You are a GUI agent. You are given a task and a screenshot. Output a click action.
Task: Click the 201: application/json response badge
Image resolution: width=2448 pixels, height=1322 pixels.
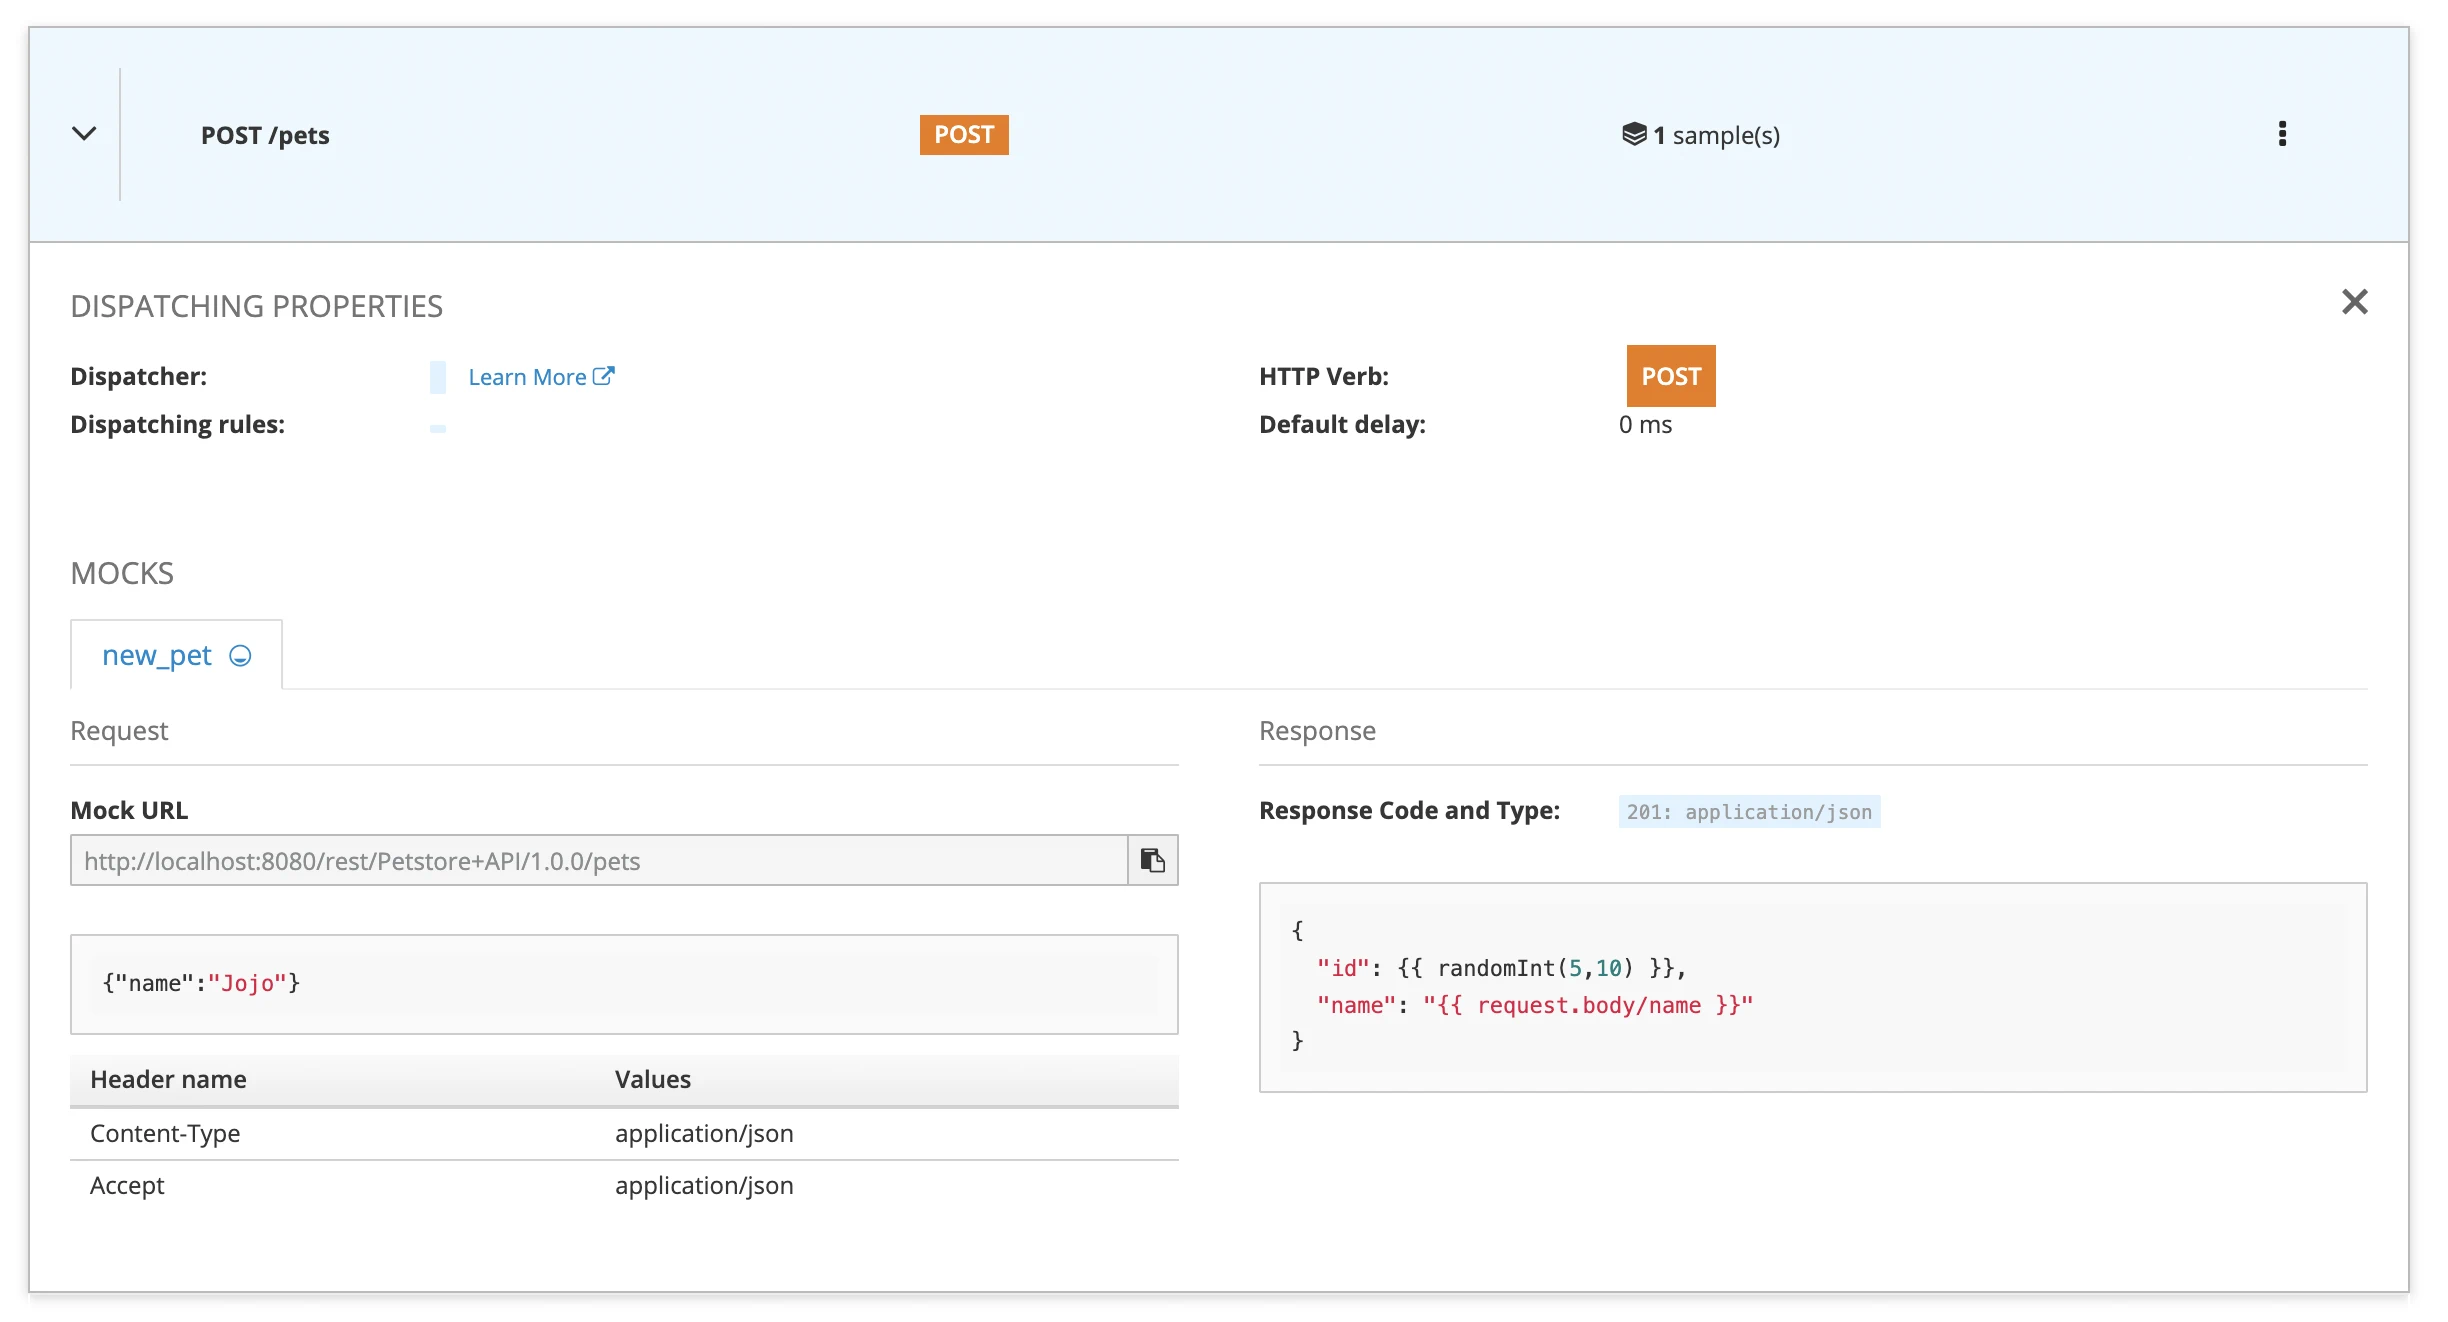point(1748,812)
